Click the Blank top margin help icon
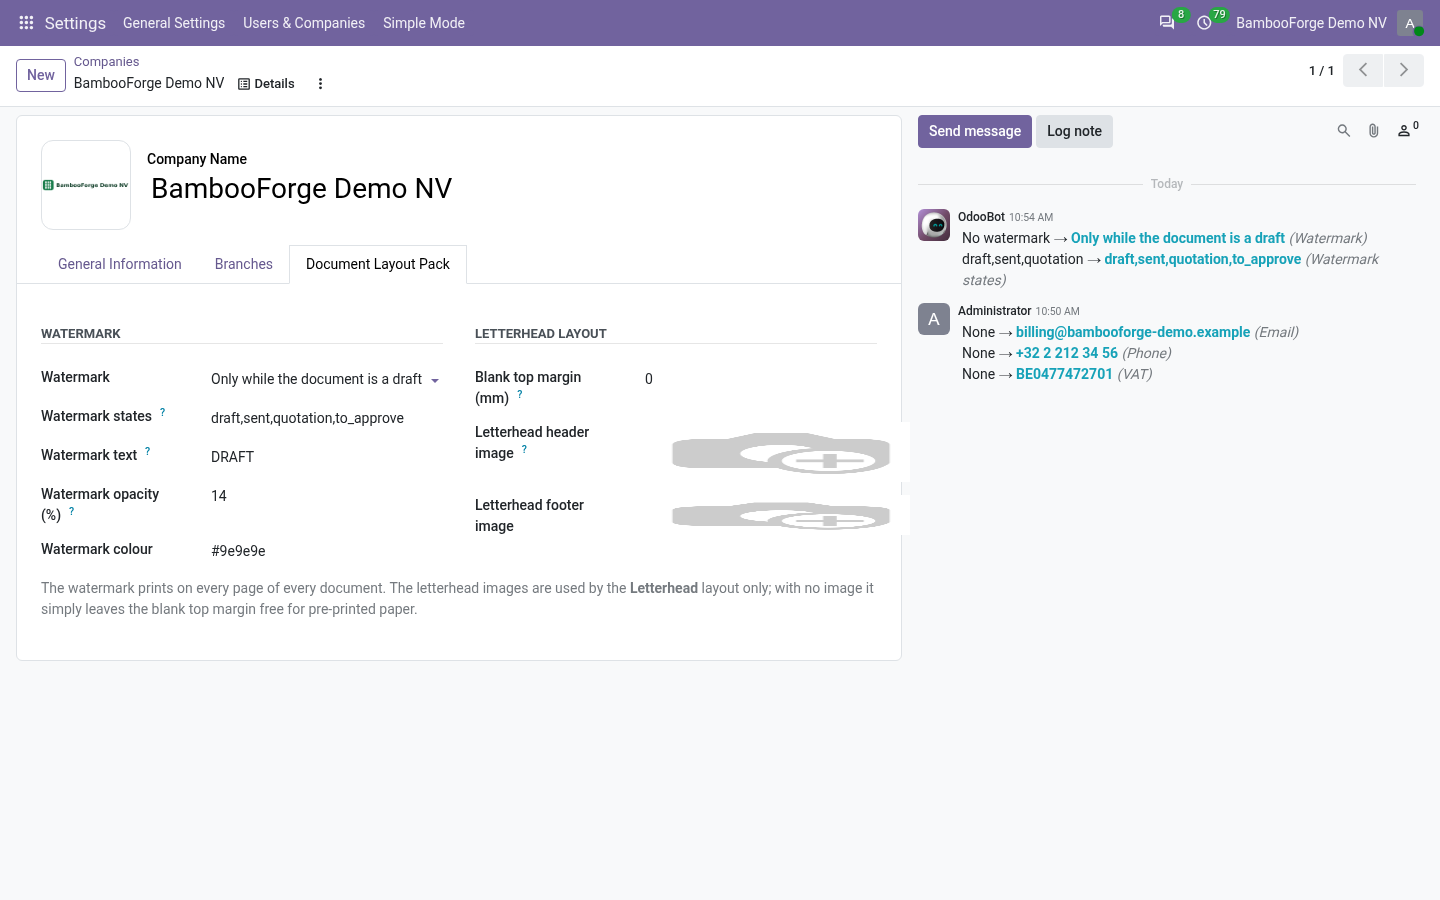This screenshot has height=900, width=1440. (520, 394)
